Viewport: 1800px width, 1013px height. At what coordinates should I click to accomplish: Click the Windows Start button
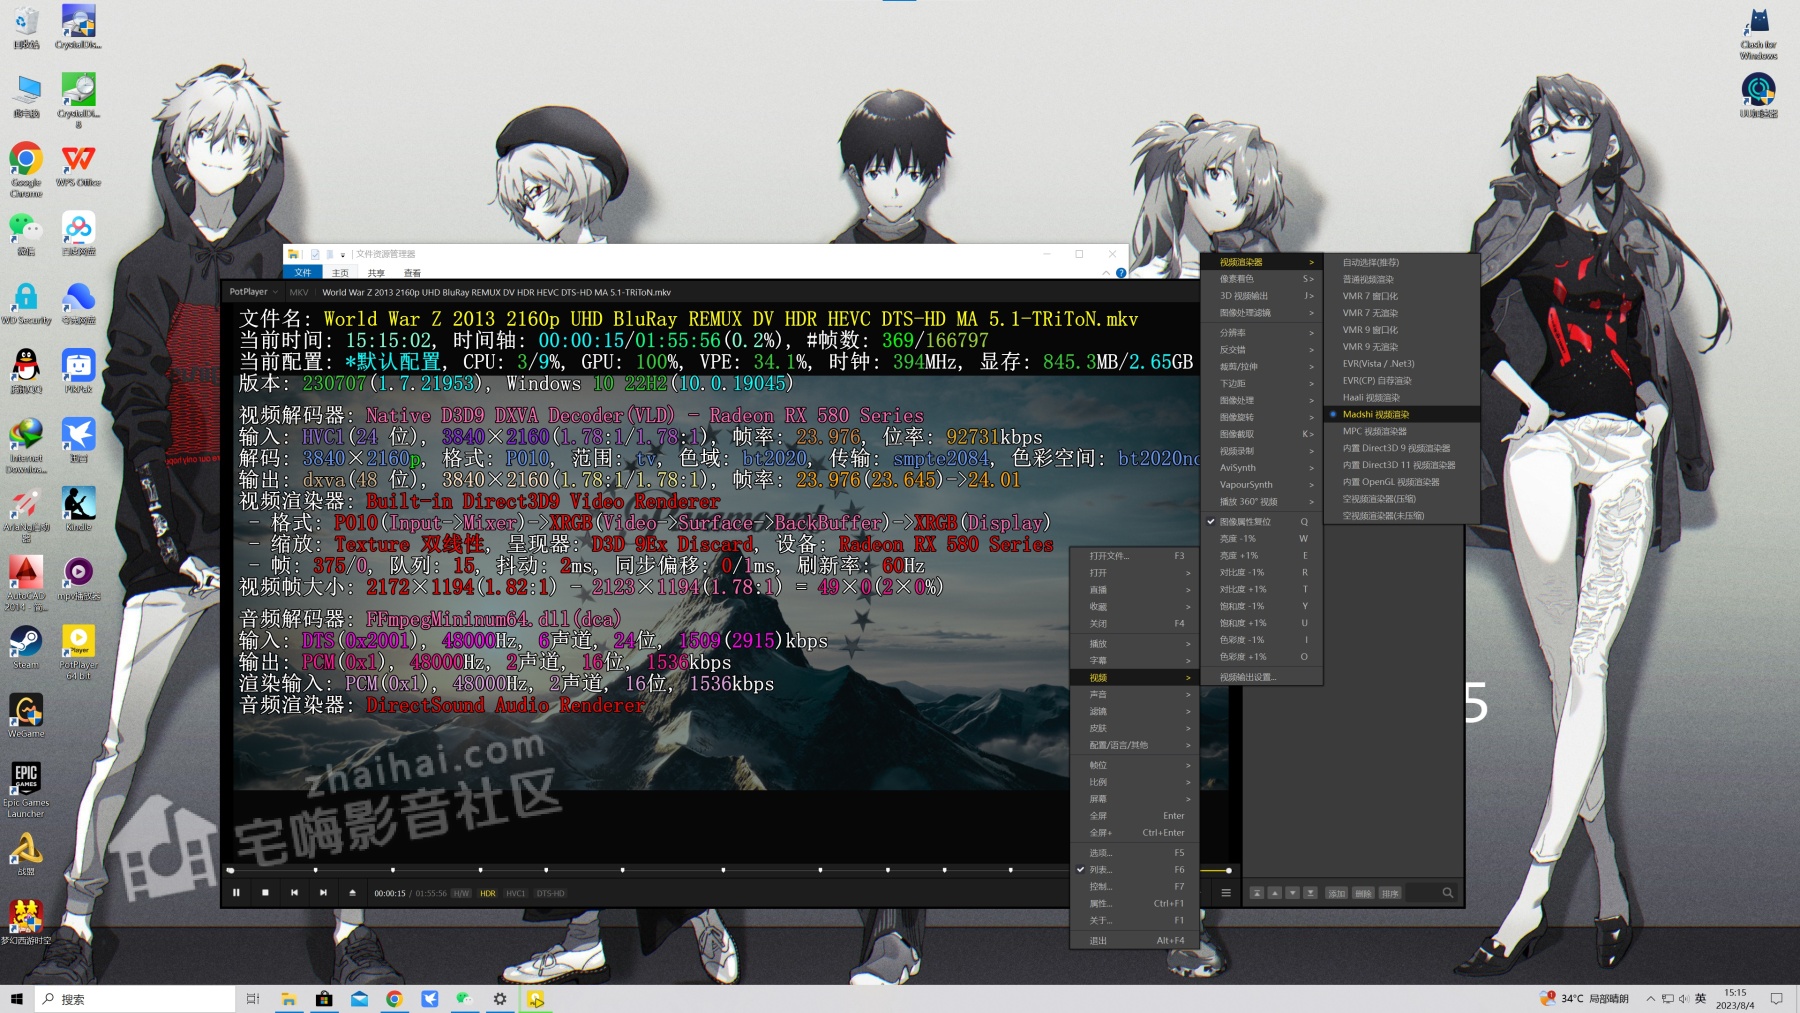click(x=16, y=999)
